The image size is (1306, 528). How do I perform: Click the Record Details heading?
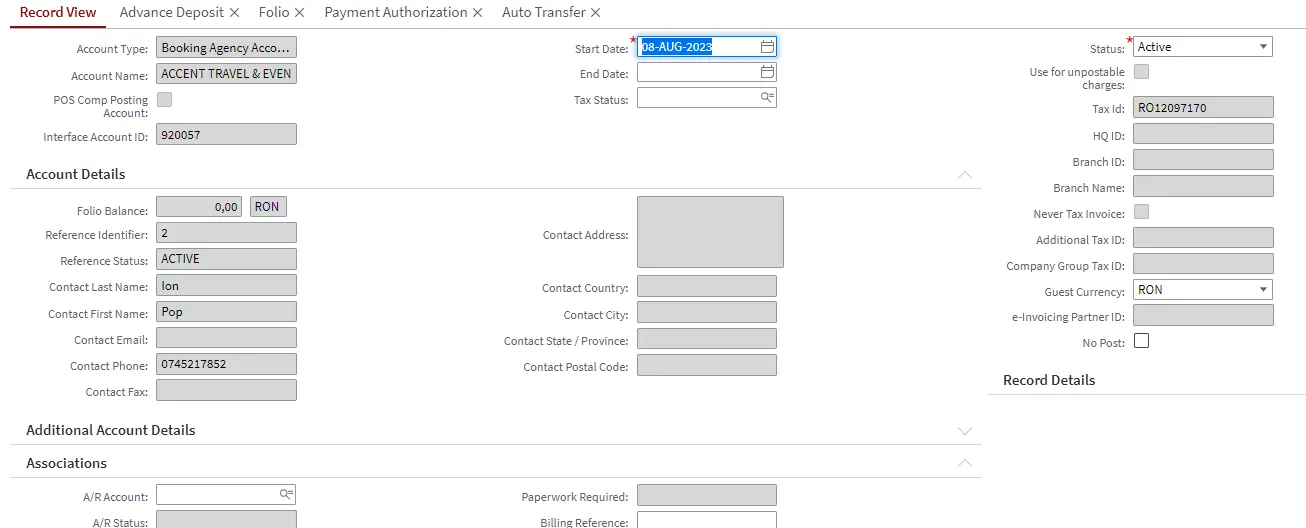click(1049, 380)
